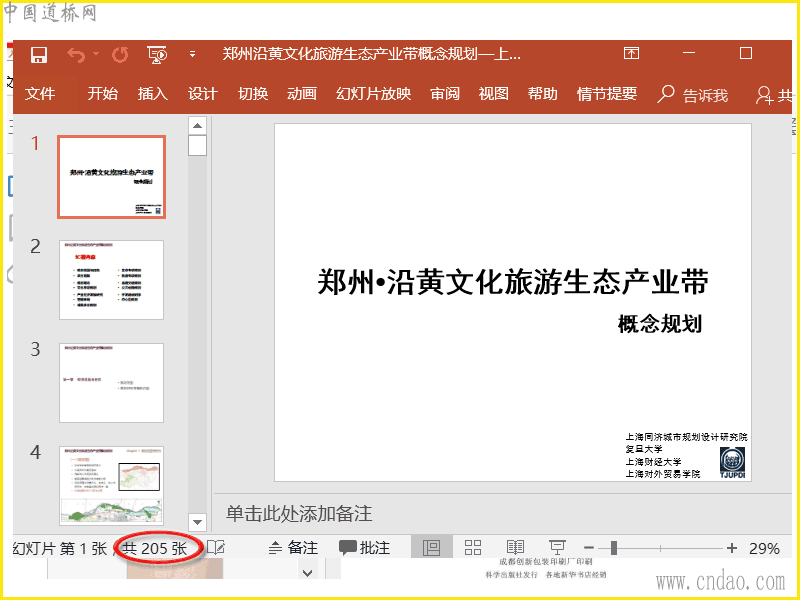The width and height of the screenshot is (800, 600).
Task: Click the share person icon
Action: tap(764, 95)
